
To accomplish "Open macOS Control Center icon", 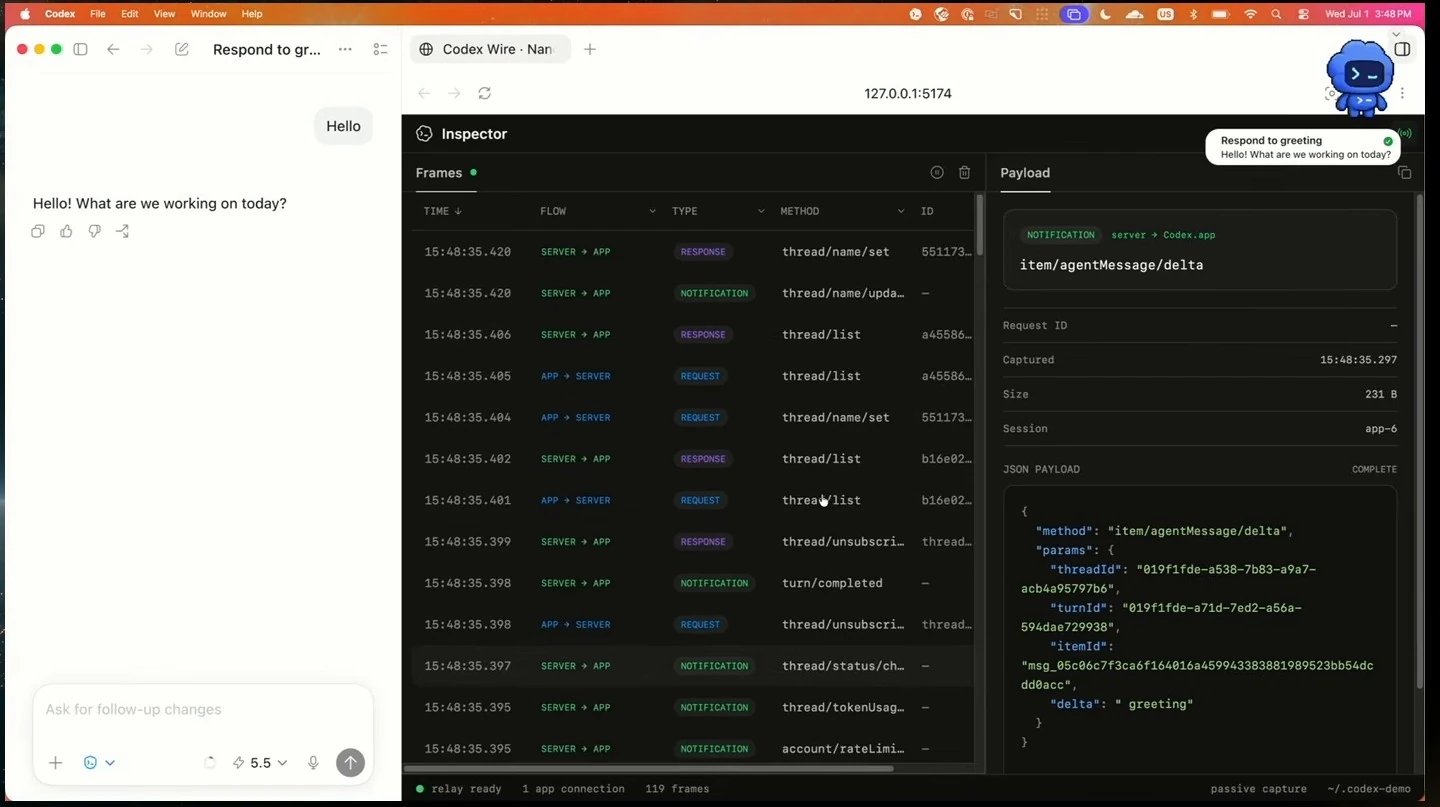I will tap(1303, 14).
